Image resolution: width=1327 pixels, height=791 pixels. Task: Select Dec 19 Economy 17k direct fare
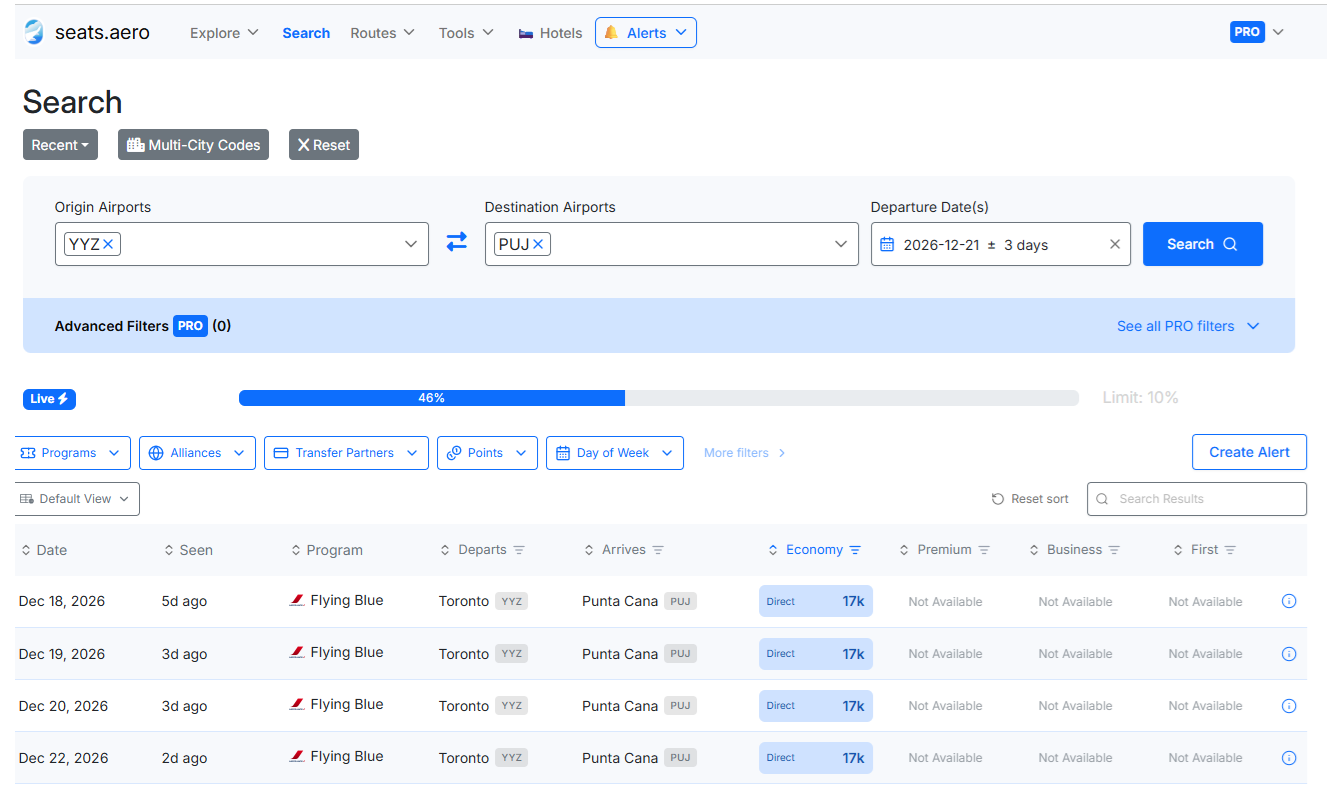(816, 654)
